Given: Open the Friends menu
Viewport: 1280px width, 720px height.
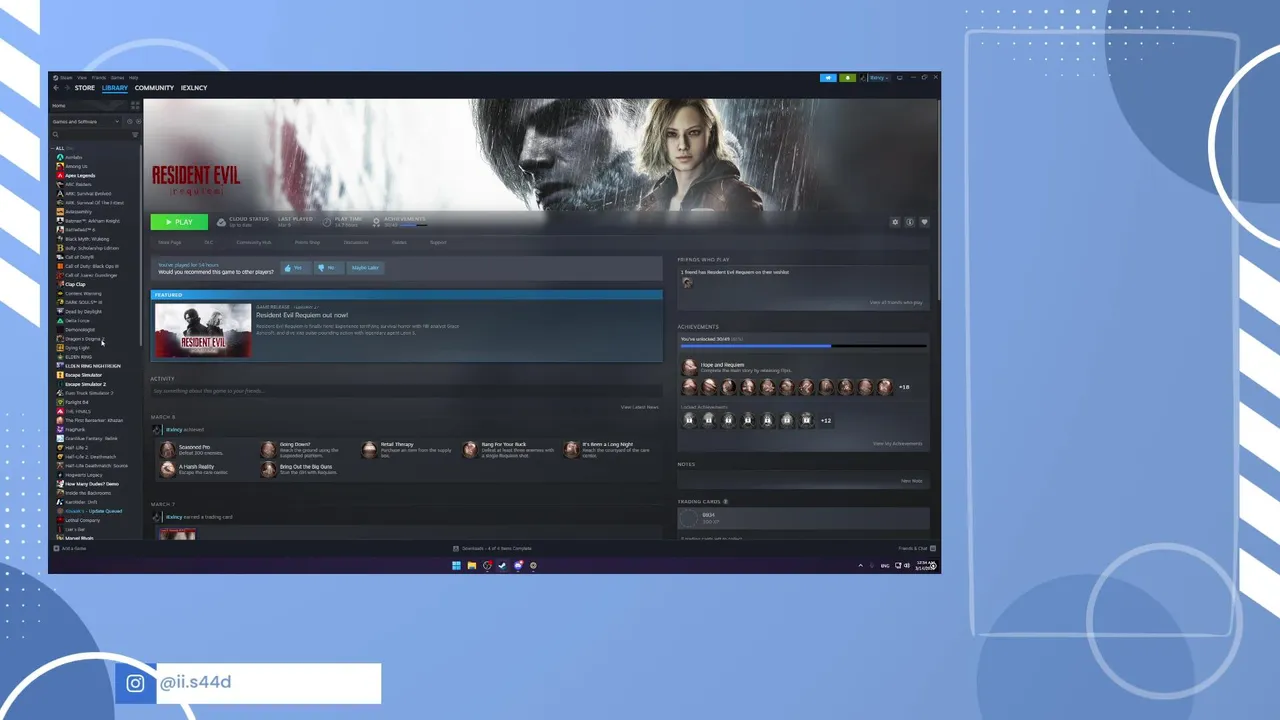Looking at the screenshot, I should point(99,78).
